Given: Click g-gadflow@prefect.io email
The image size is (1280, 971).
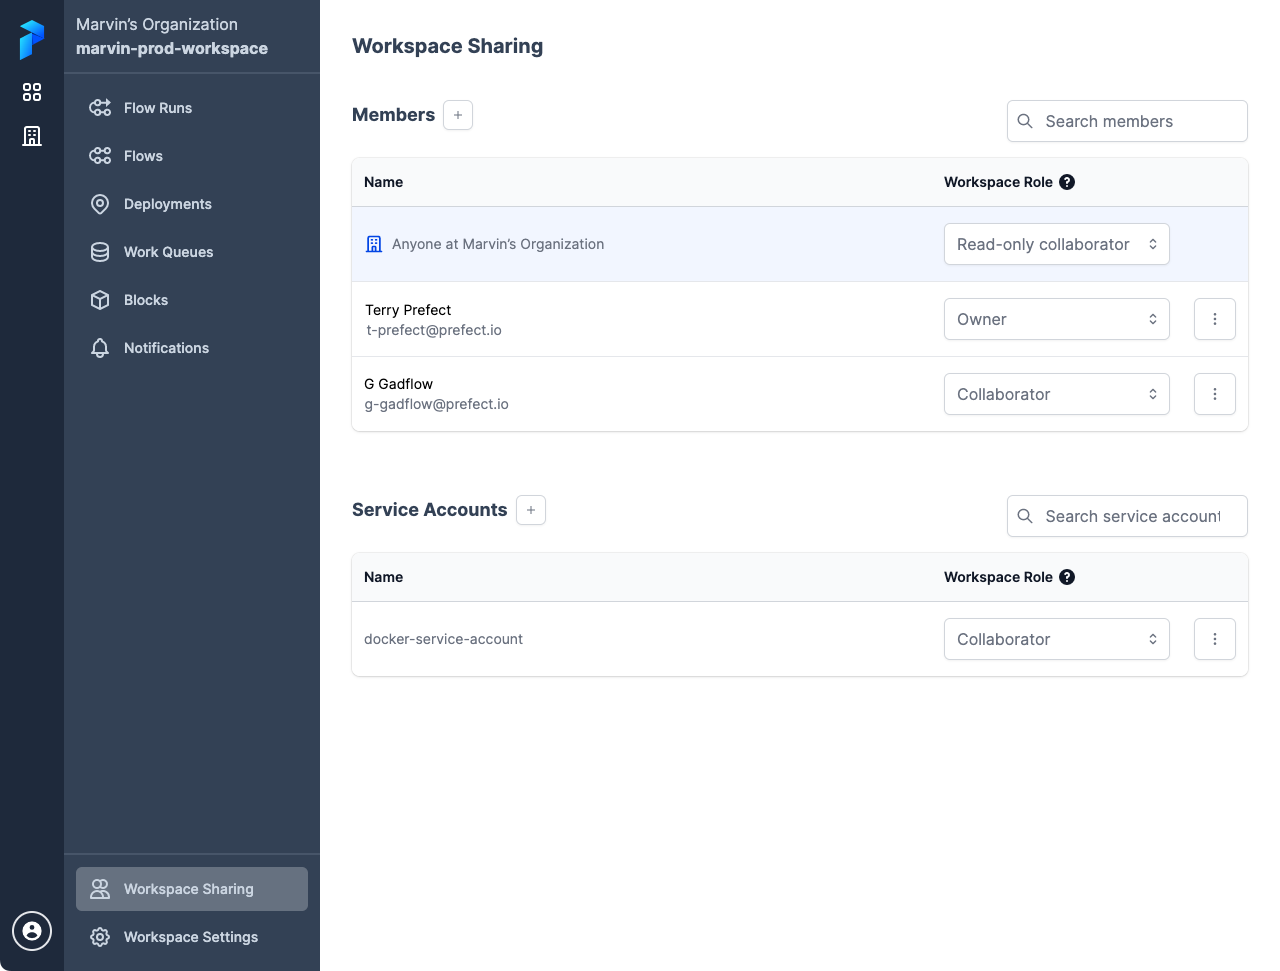Looking at the screenshot, I should pyautogui.click(x=437, y=404).
